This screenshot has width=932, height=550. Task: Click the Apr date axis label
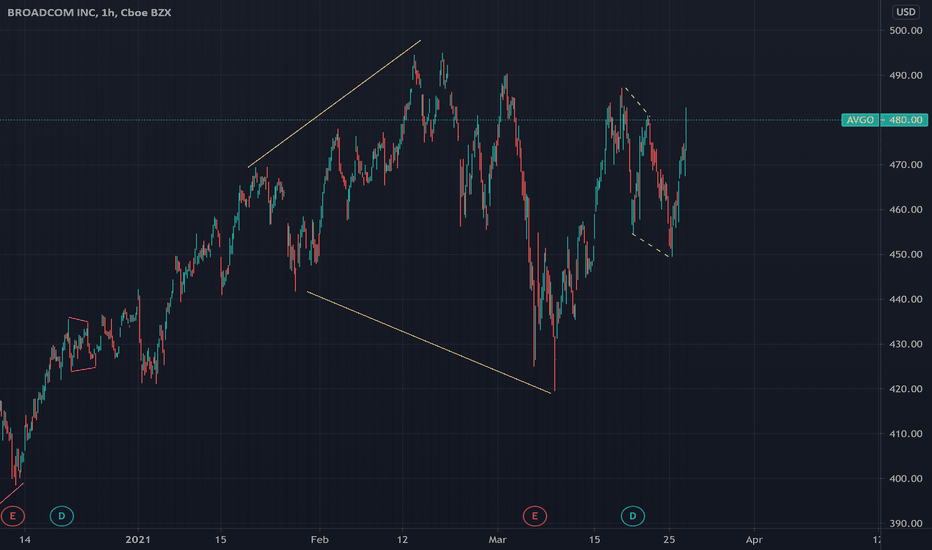coord(754,540)
